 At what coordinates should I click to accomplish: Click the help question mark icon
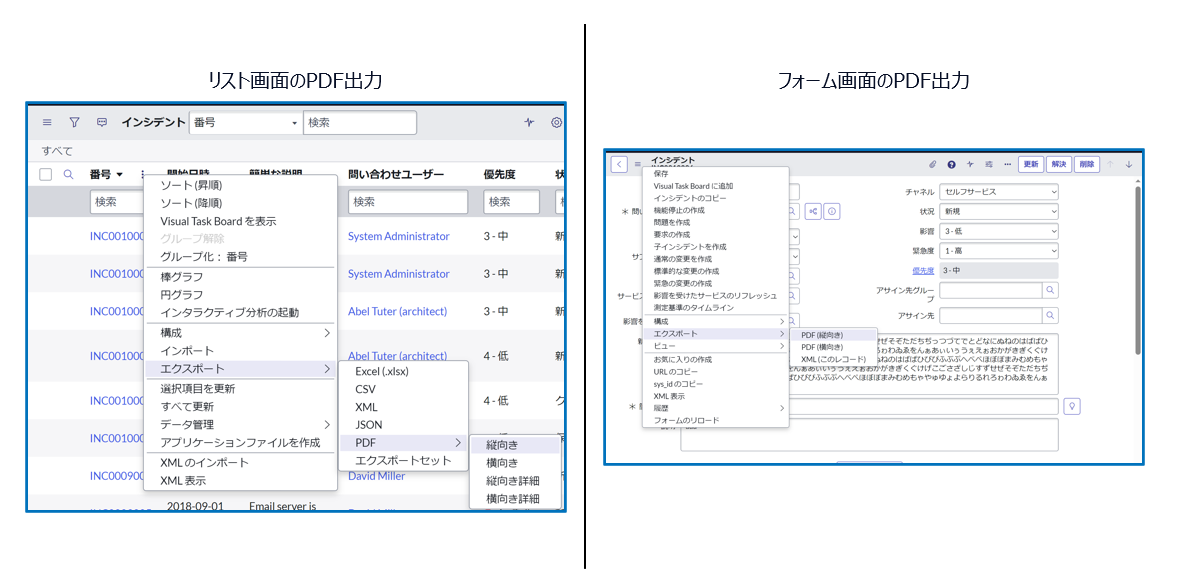pyautogui.click(x=952, y=164)
